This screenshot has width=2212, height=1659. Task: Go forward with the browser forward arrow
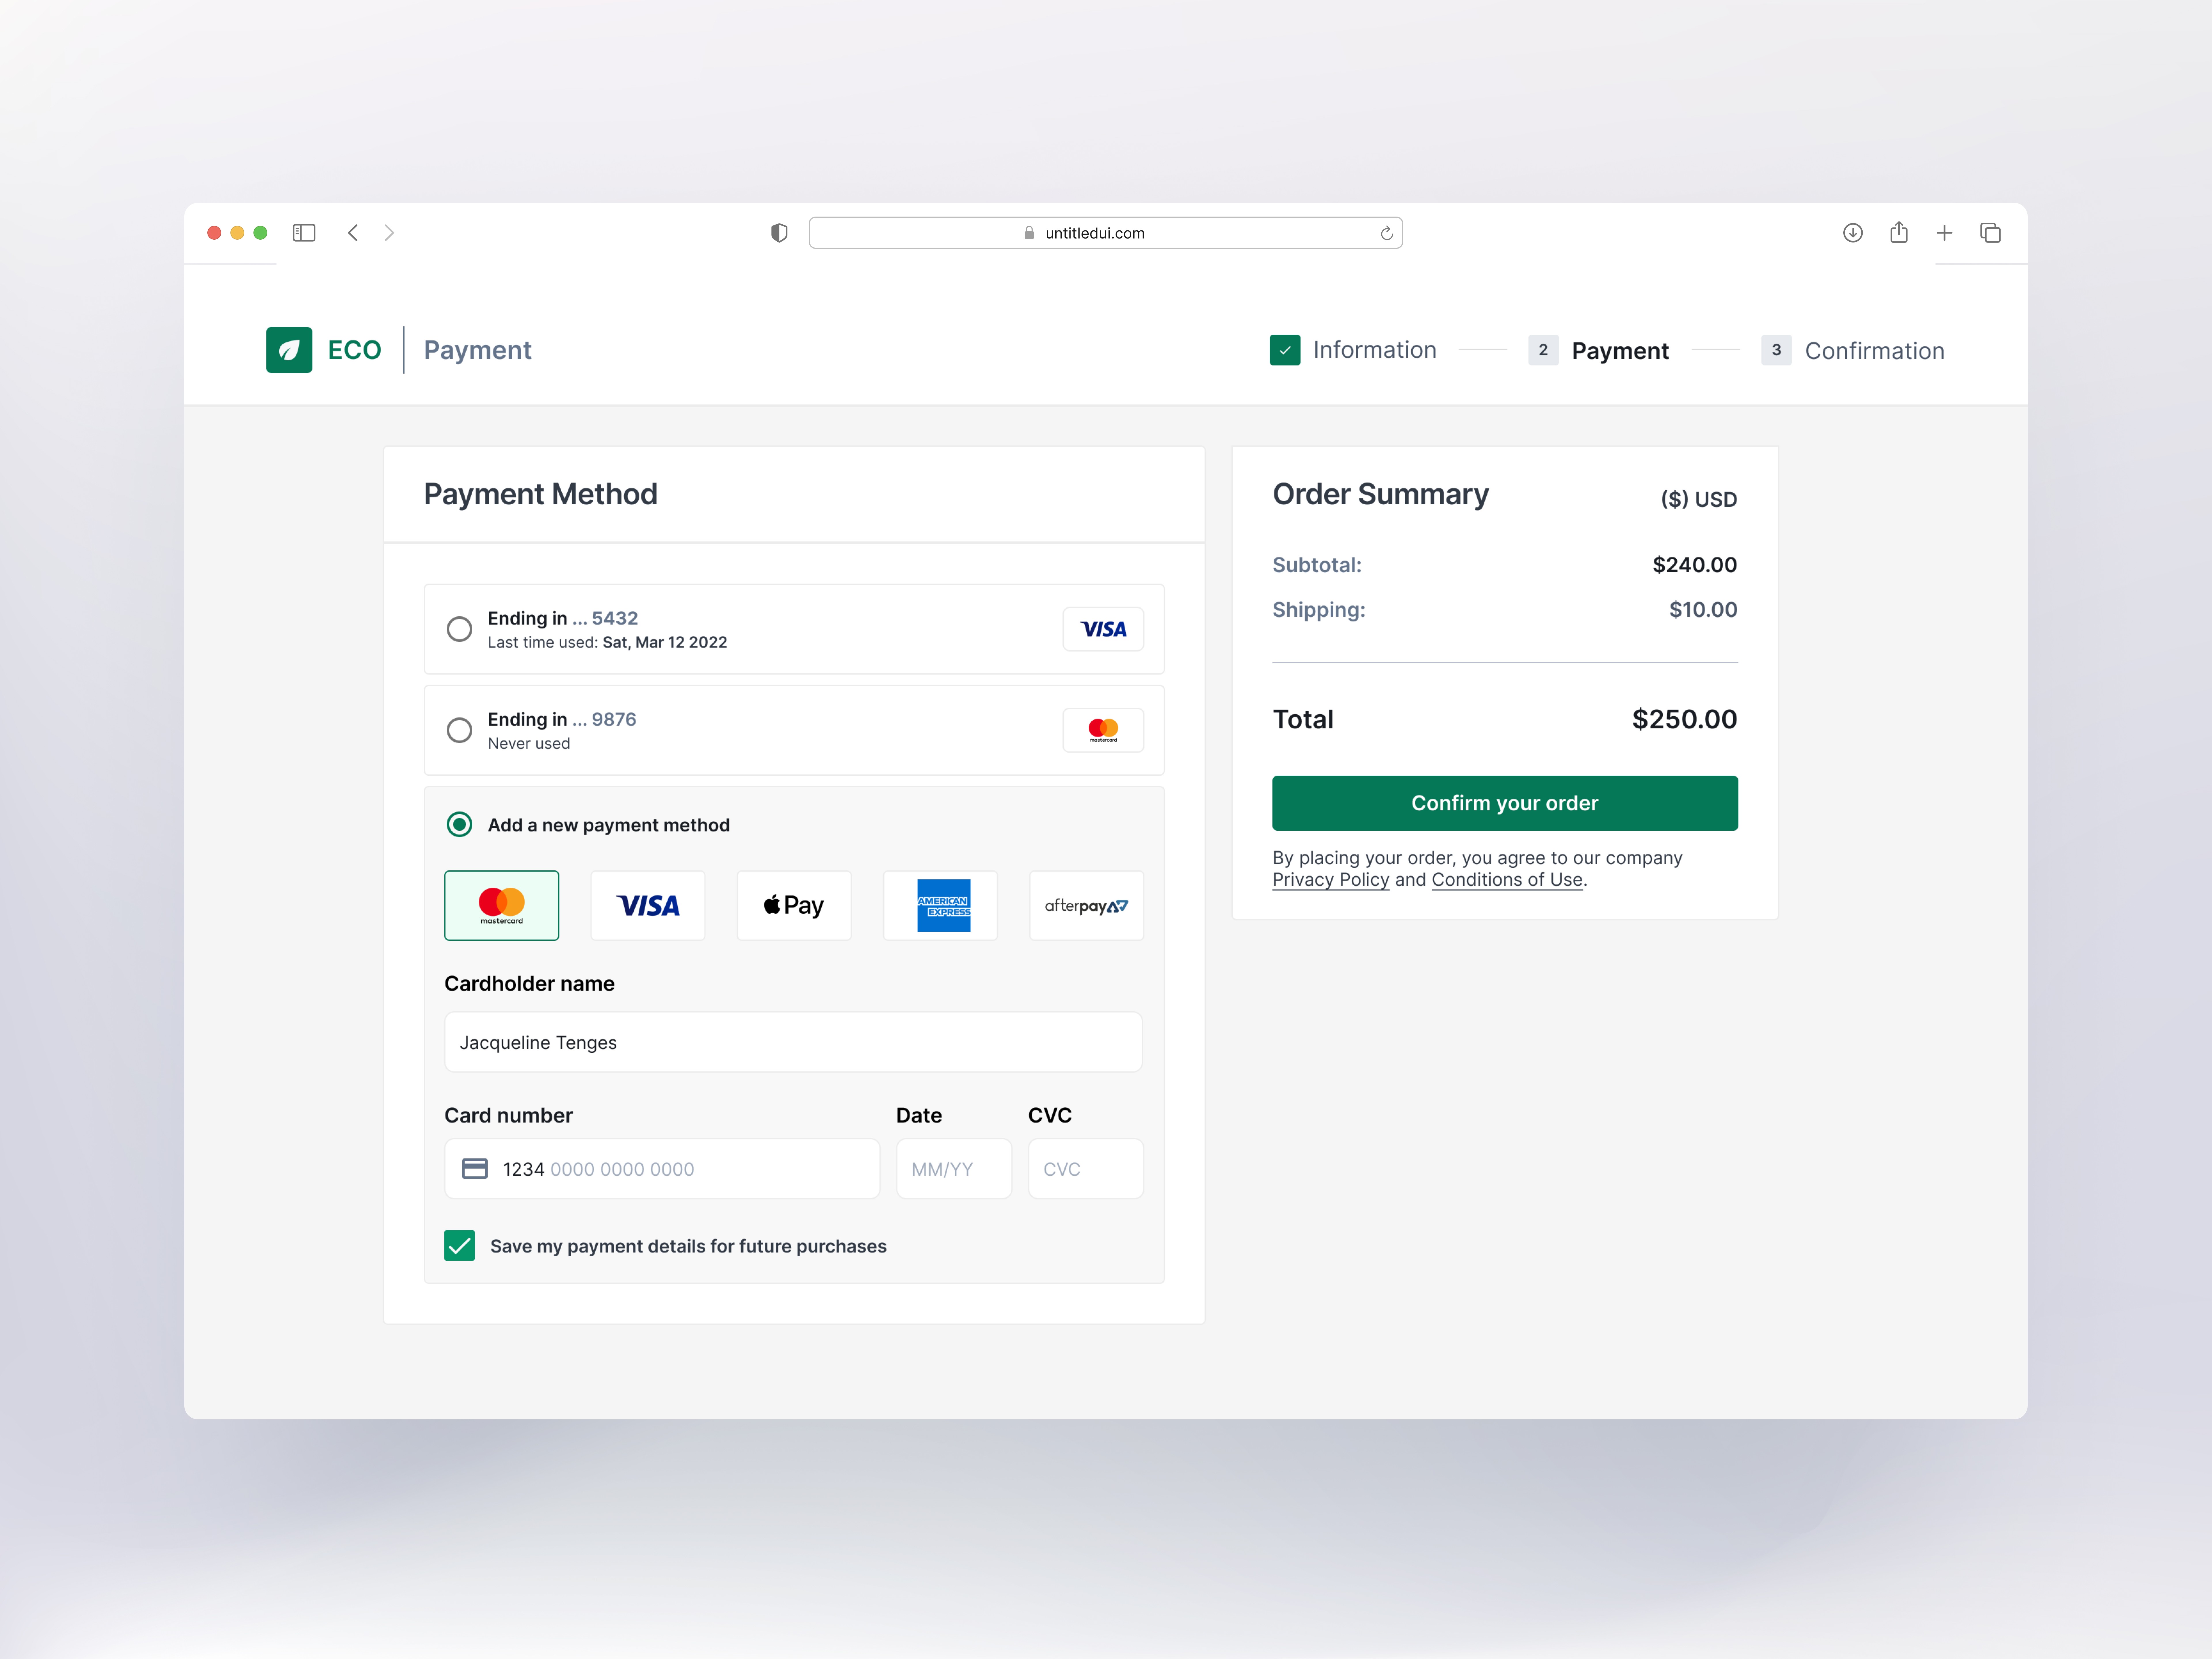tap(389, 233)
